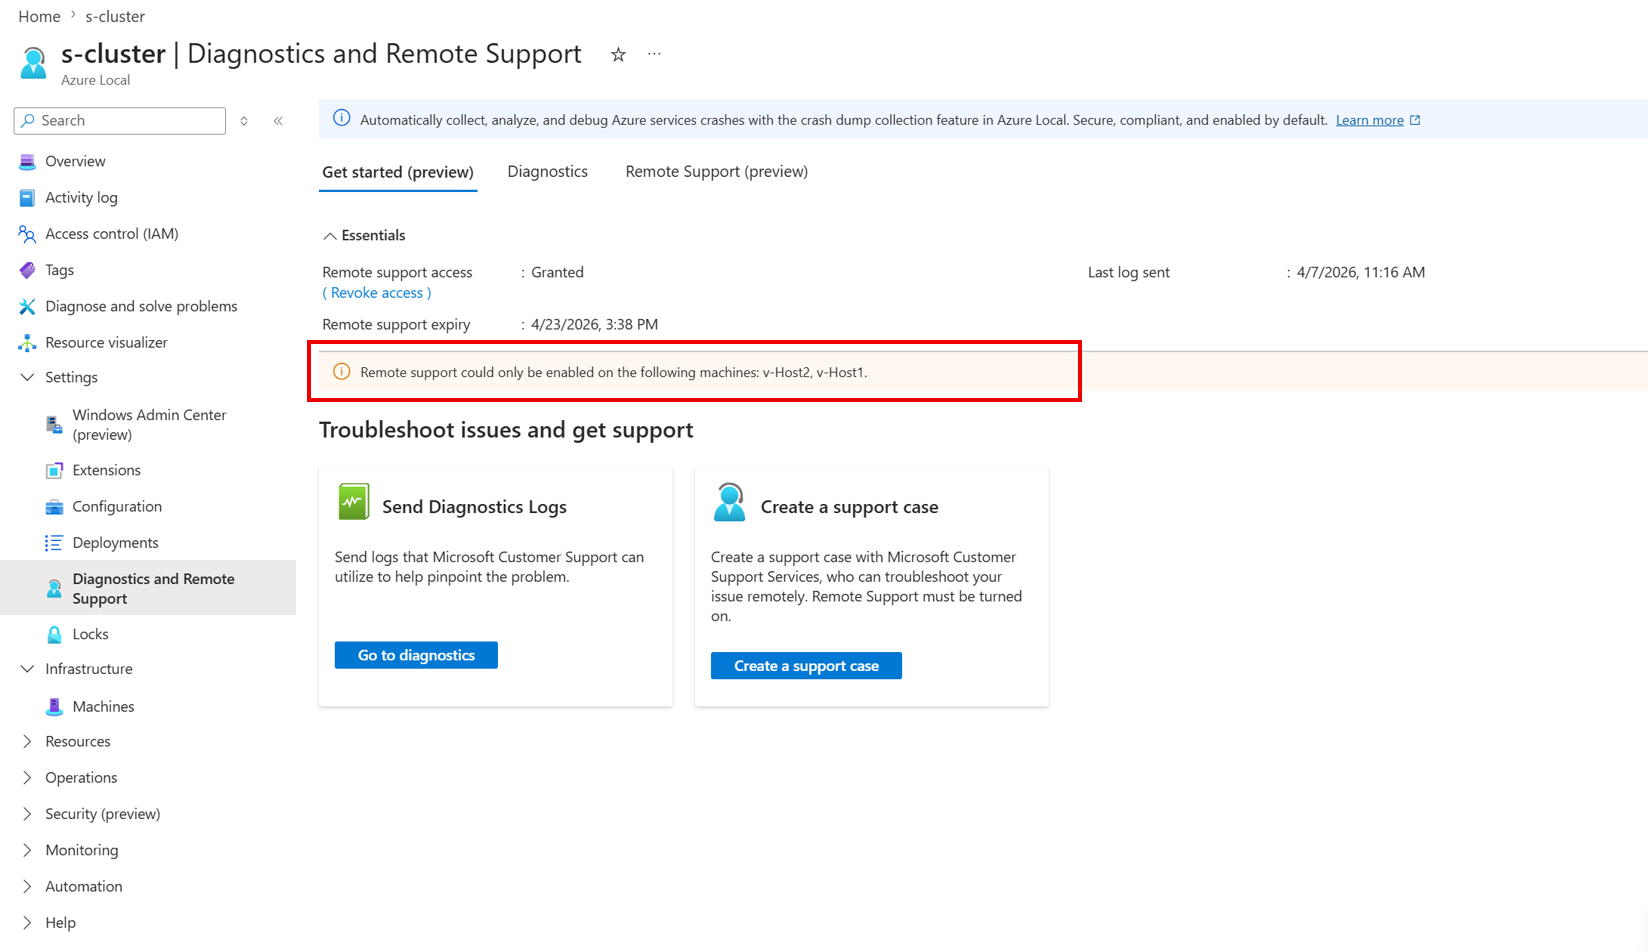Collapse the sidebar with double chevron

pyautogui.click(x=278, y=121)
